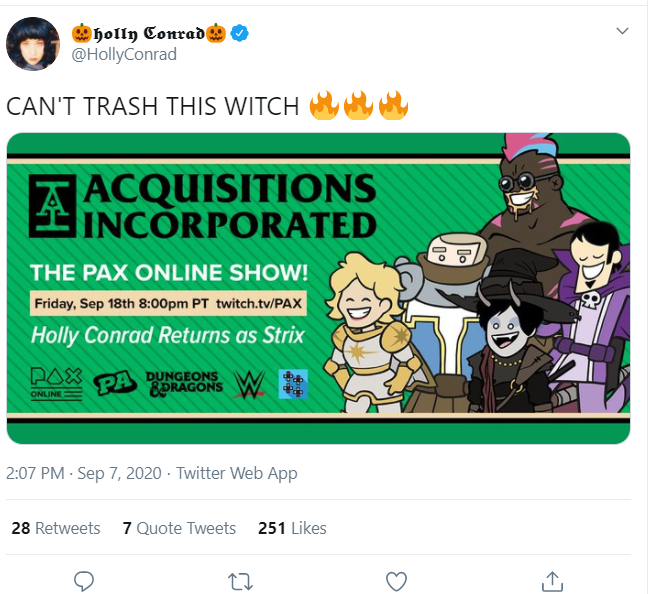Open the Acquisitions Incorporated banner image

[318, 288]
